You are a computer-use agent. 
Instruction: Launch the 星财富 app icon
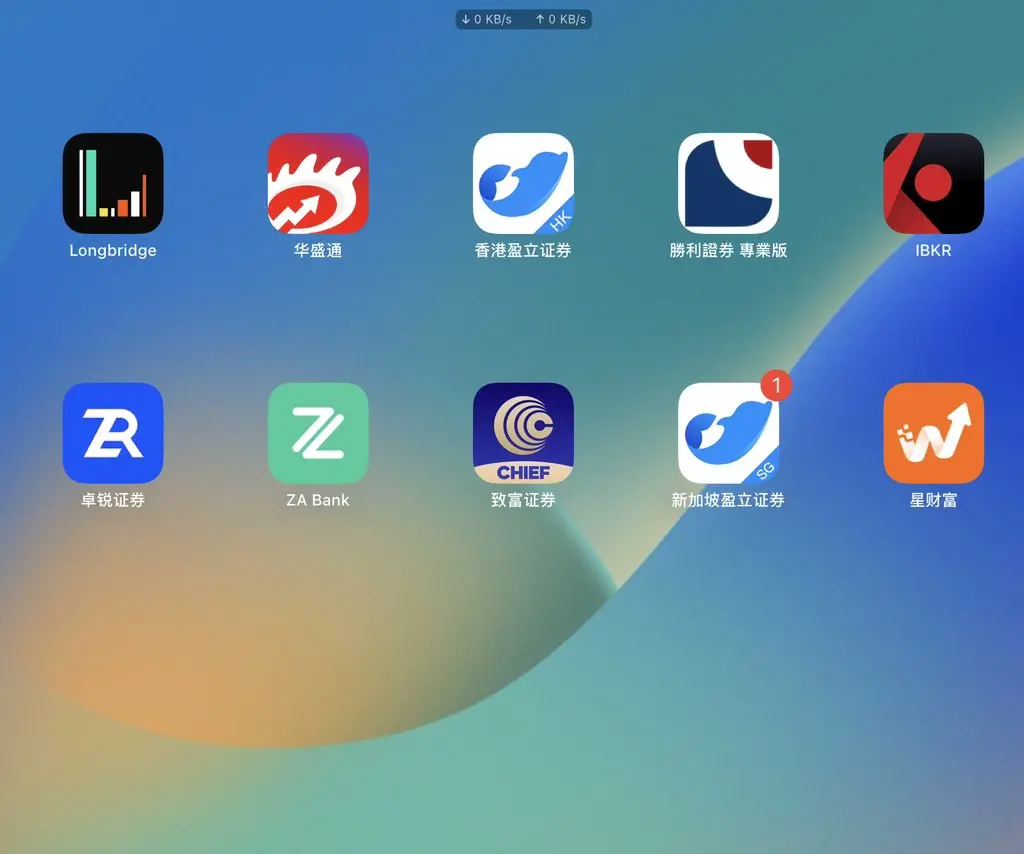pyautogui.click(x=933, y=433)
